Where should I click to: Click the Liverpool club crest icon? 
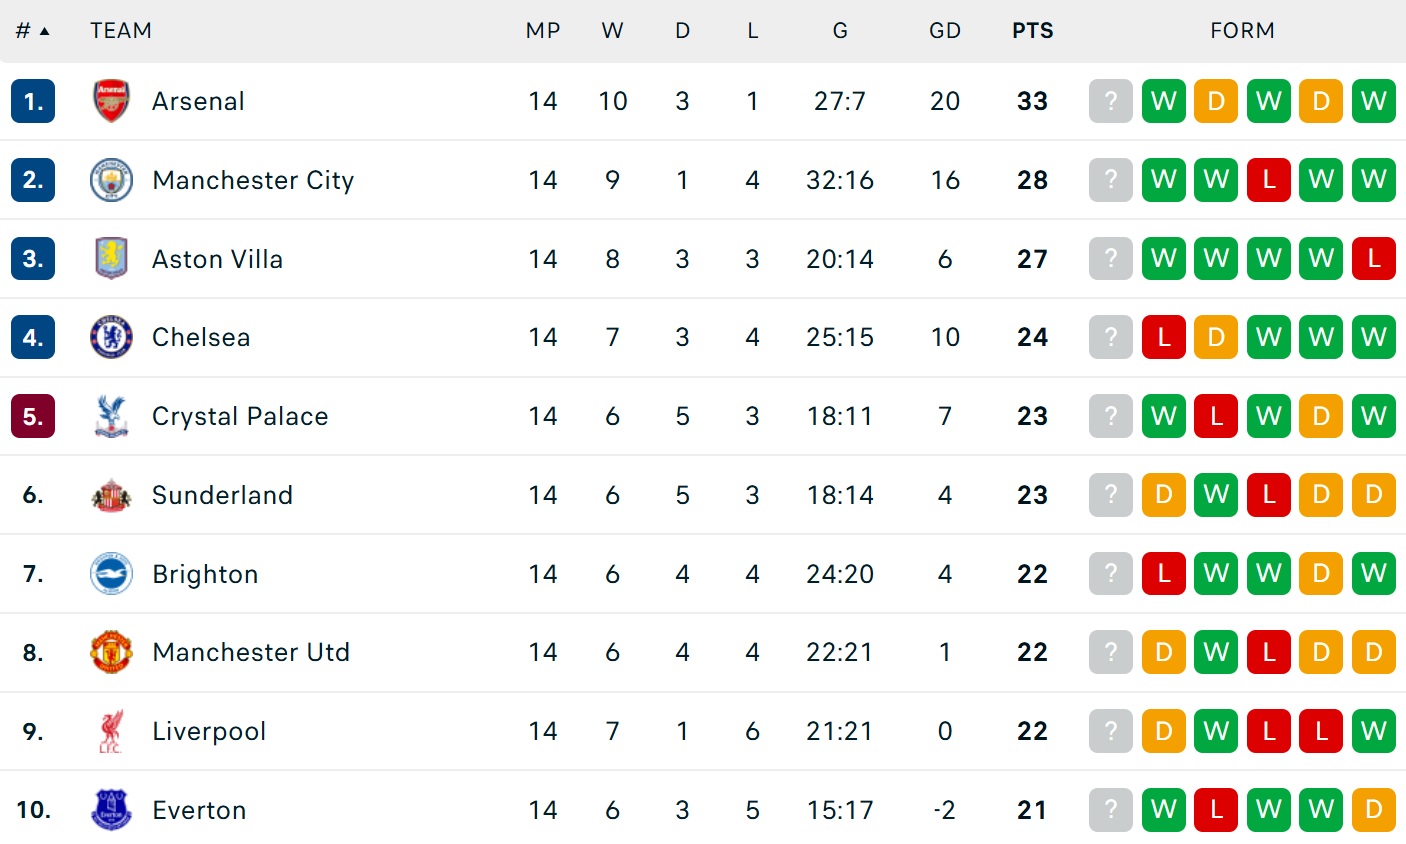coord(111,731)
